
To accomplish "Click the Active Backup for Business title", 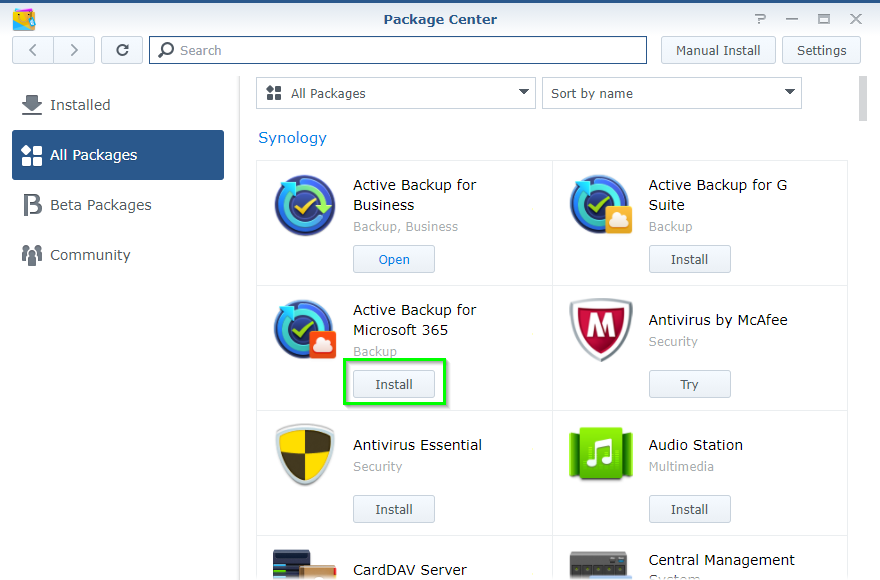I will click(x=415, y=195).
